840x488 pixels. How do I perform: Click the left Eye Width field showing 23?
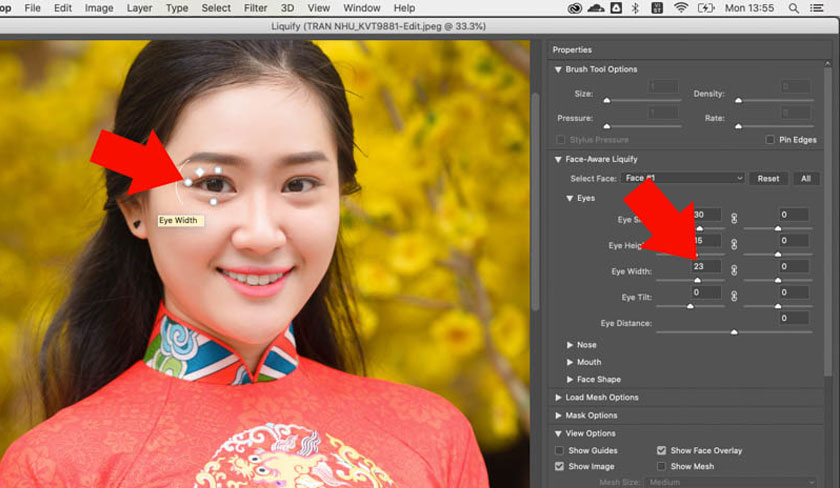pyautogui.click(x=706, y=266)
